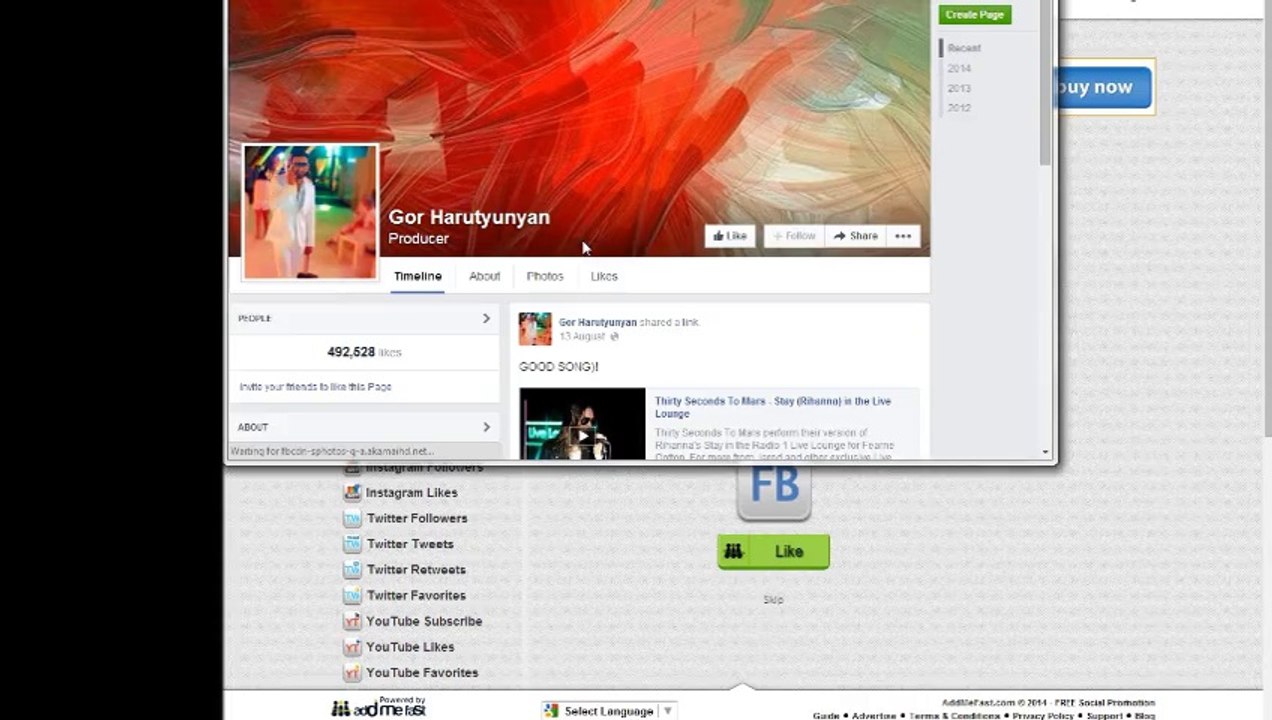This screenshot has width=1272, height=720.
Task: Open the Thirty Seconds To Mars link title
Action: point(772,407)
